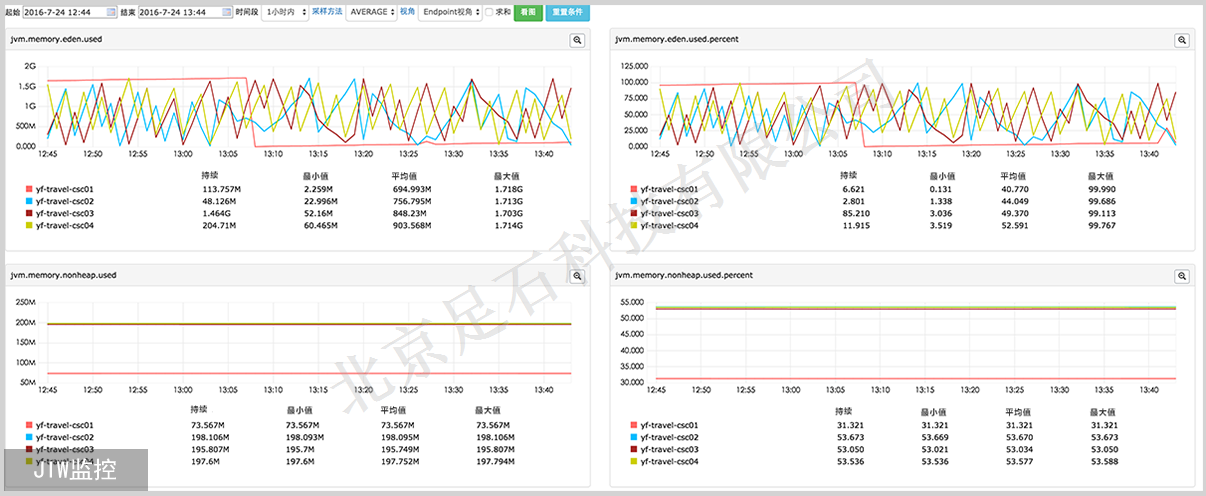Open the end time calendar picker icon
This screenshot has height=496, width=1206.
pyautogui.click(x=225, y=12)
